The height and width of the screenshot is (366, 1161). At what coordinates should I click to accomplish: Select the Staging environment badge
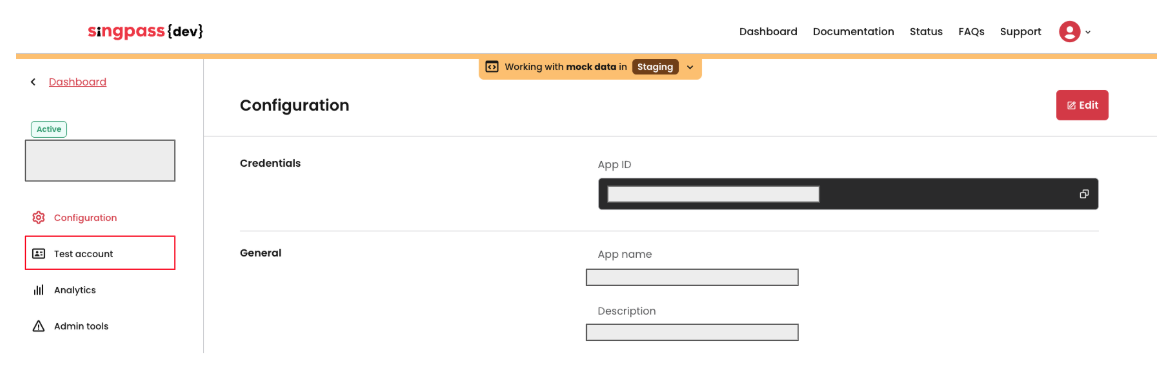coord(655,67)
